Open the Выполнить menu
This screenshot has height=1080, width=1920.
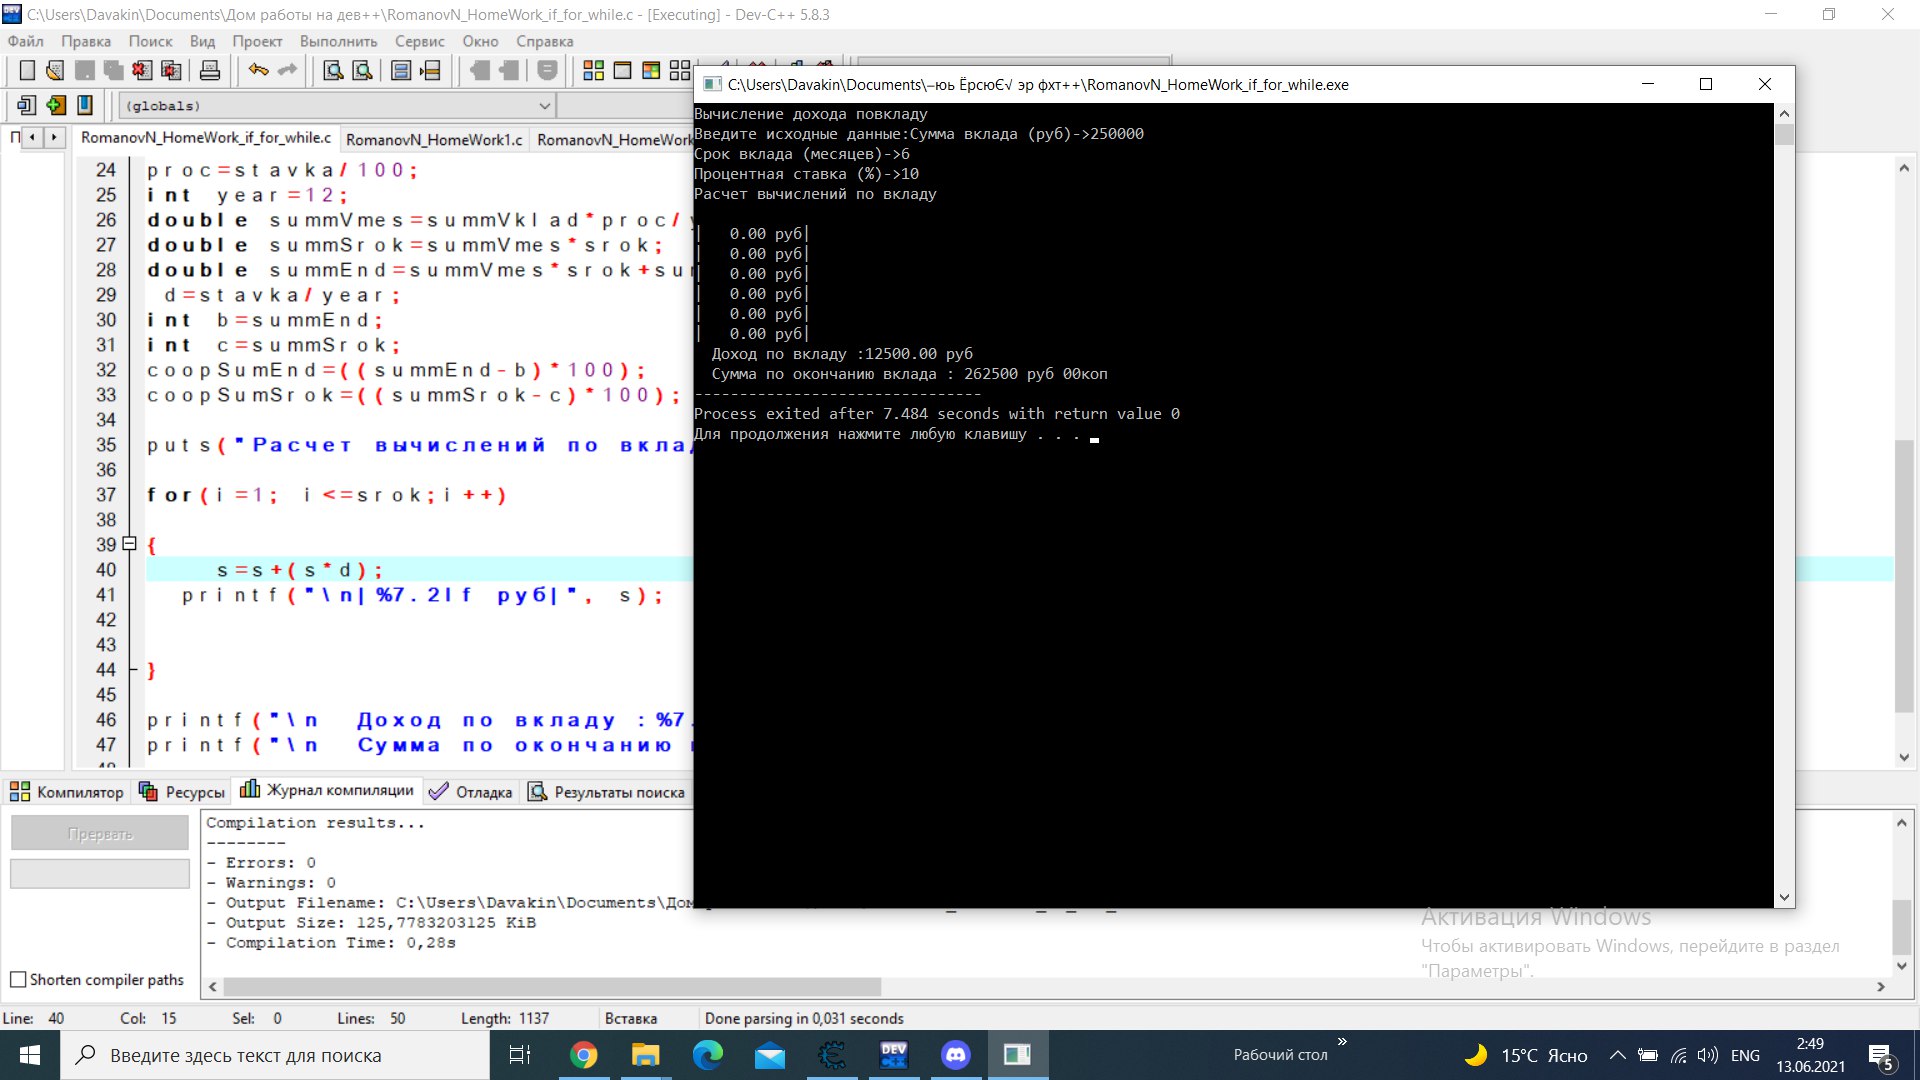[338, 41]
